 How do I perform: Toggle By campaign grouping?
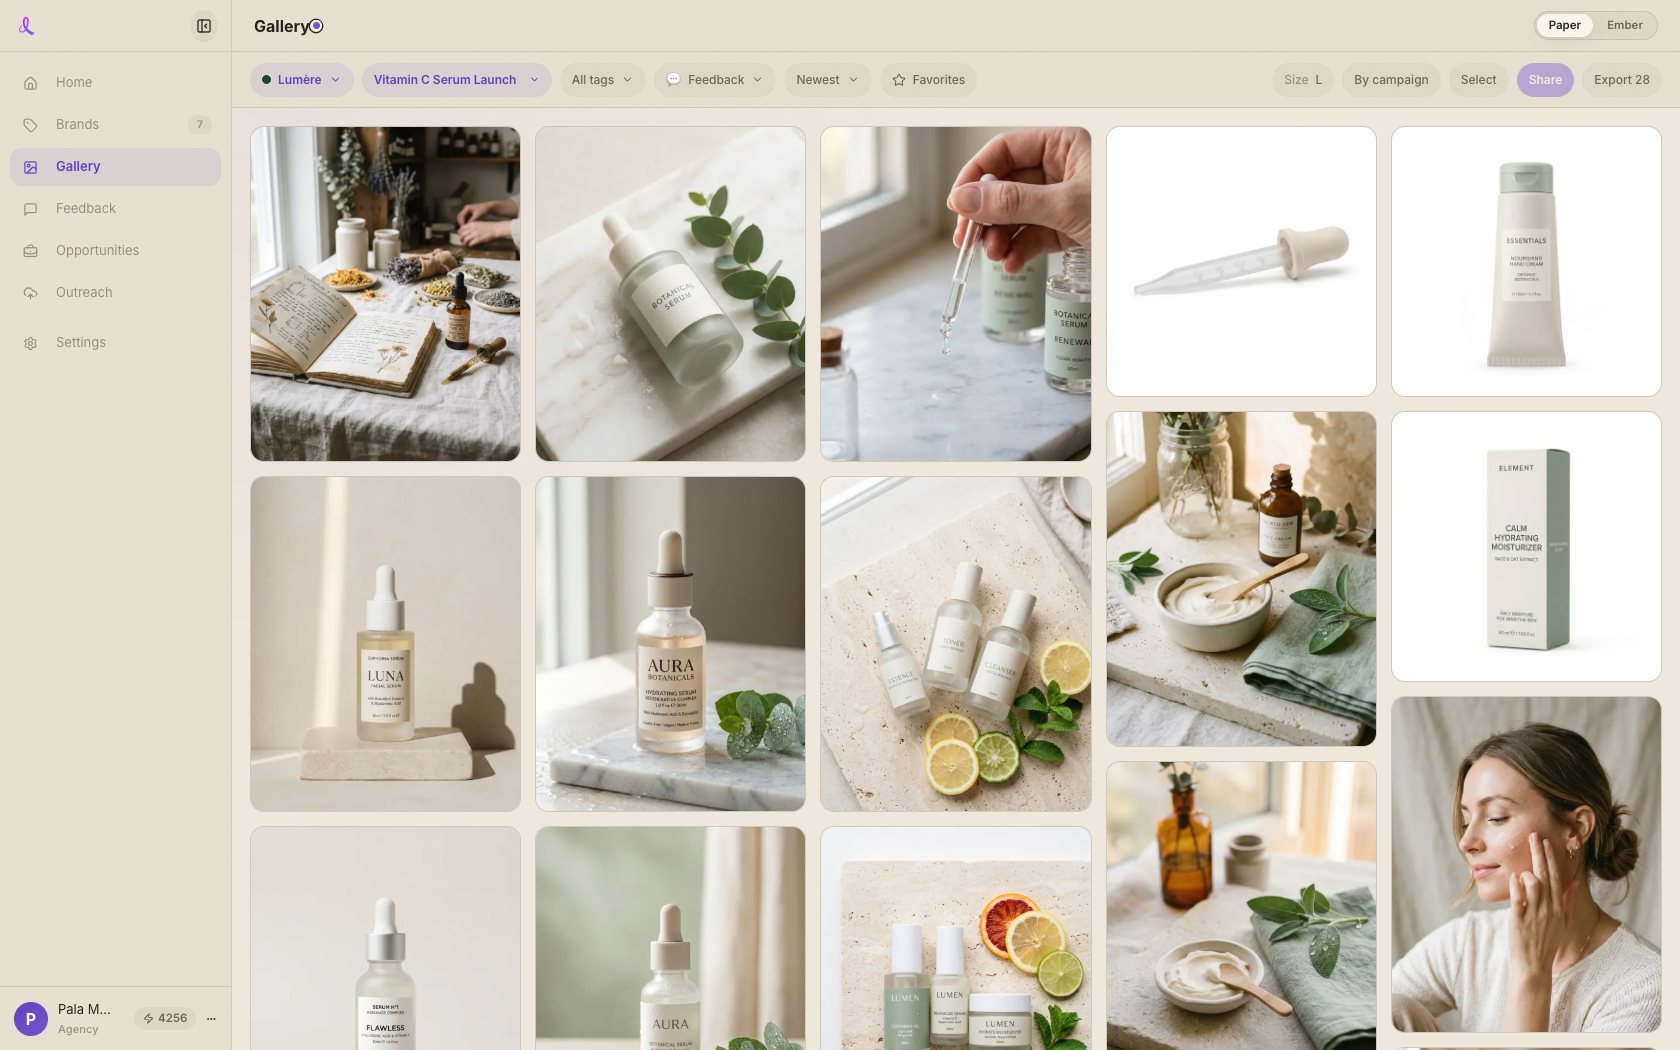pos(1391,80)
